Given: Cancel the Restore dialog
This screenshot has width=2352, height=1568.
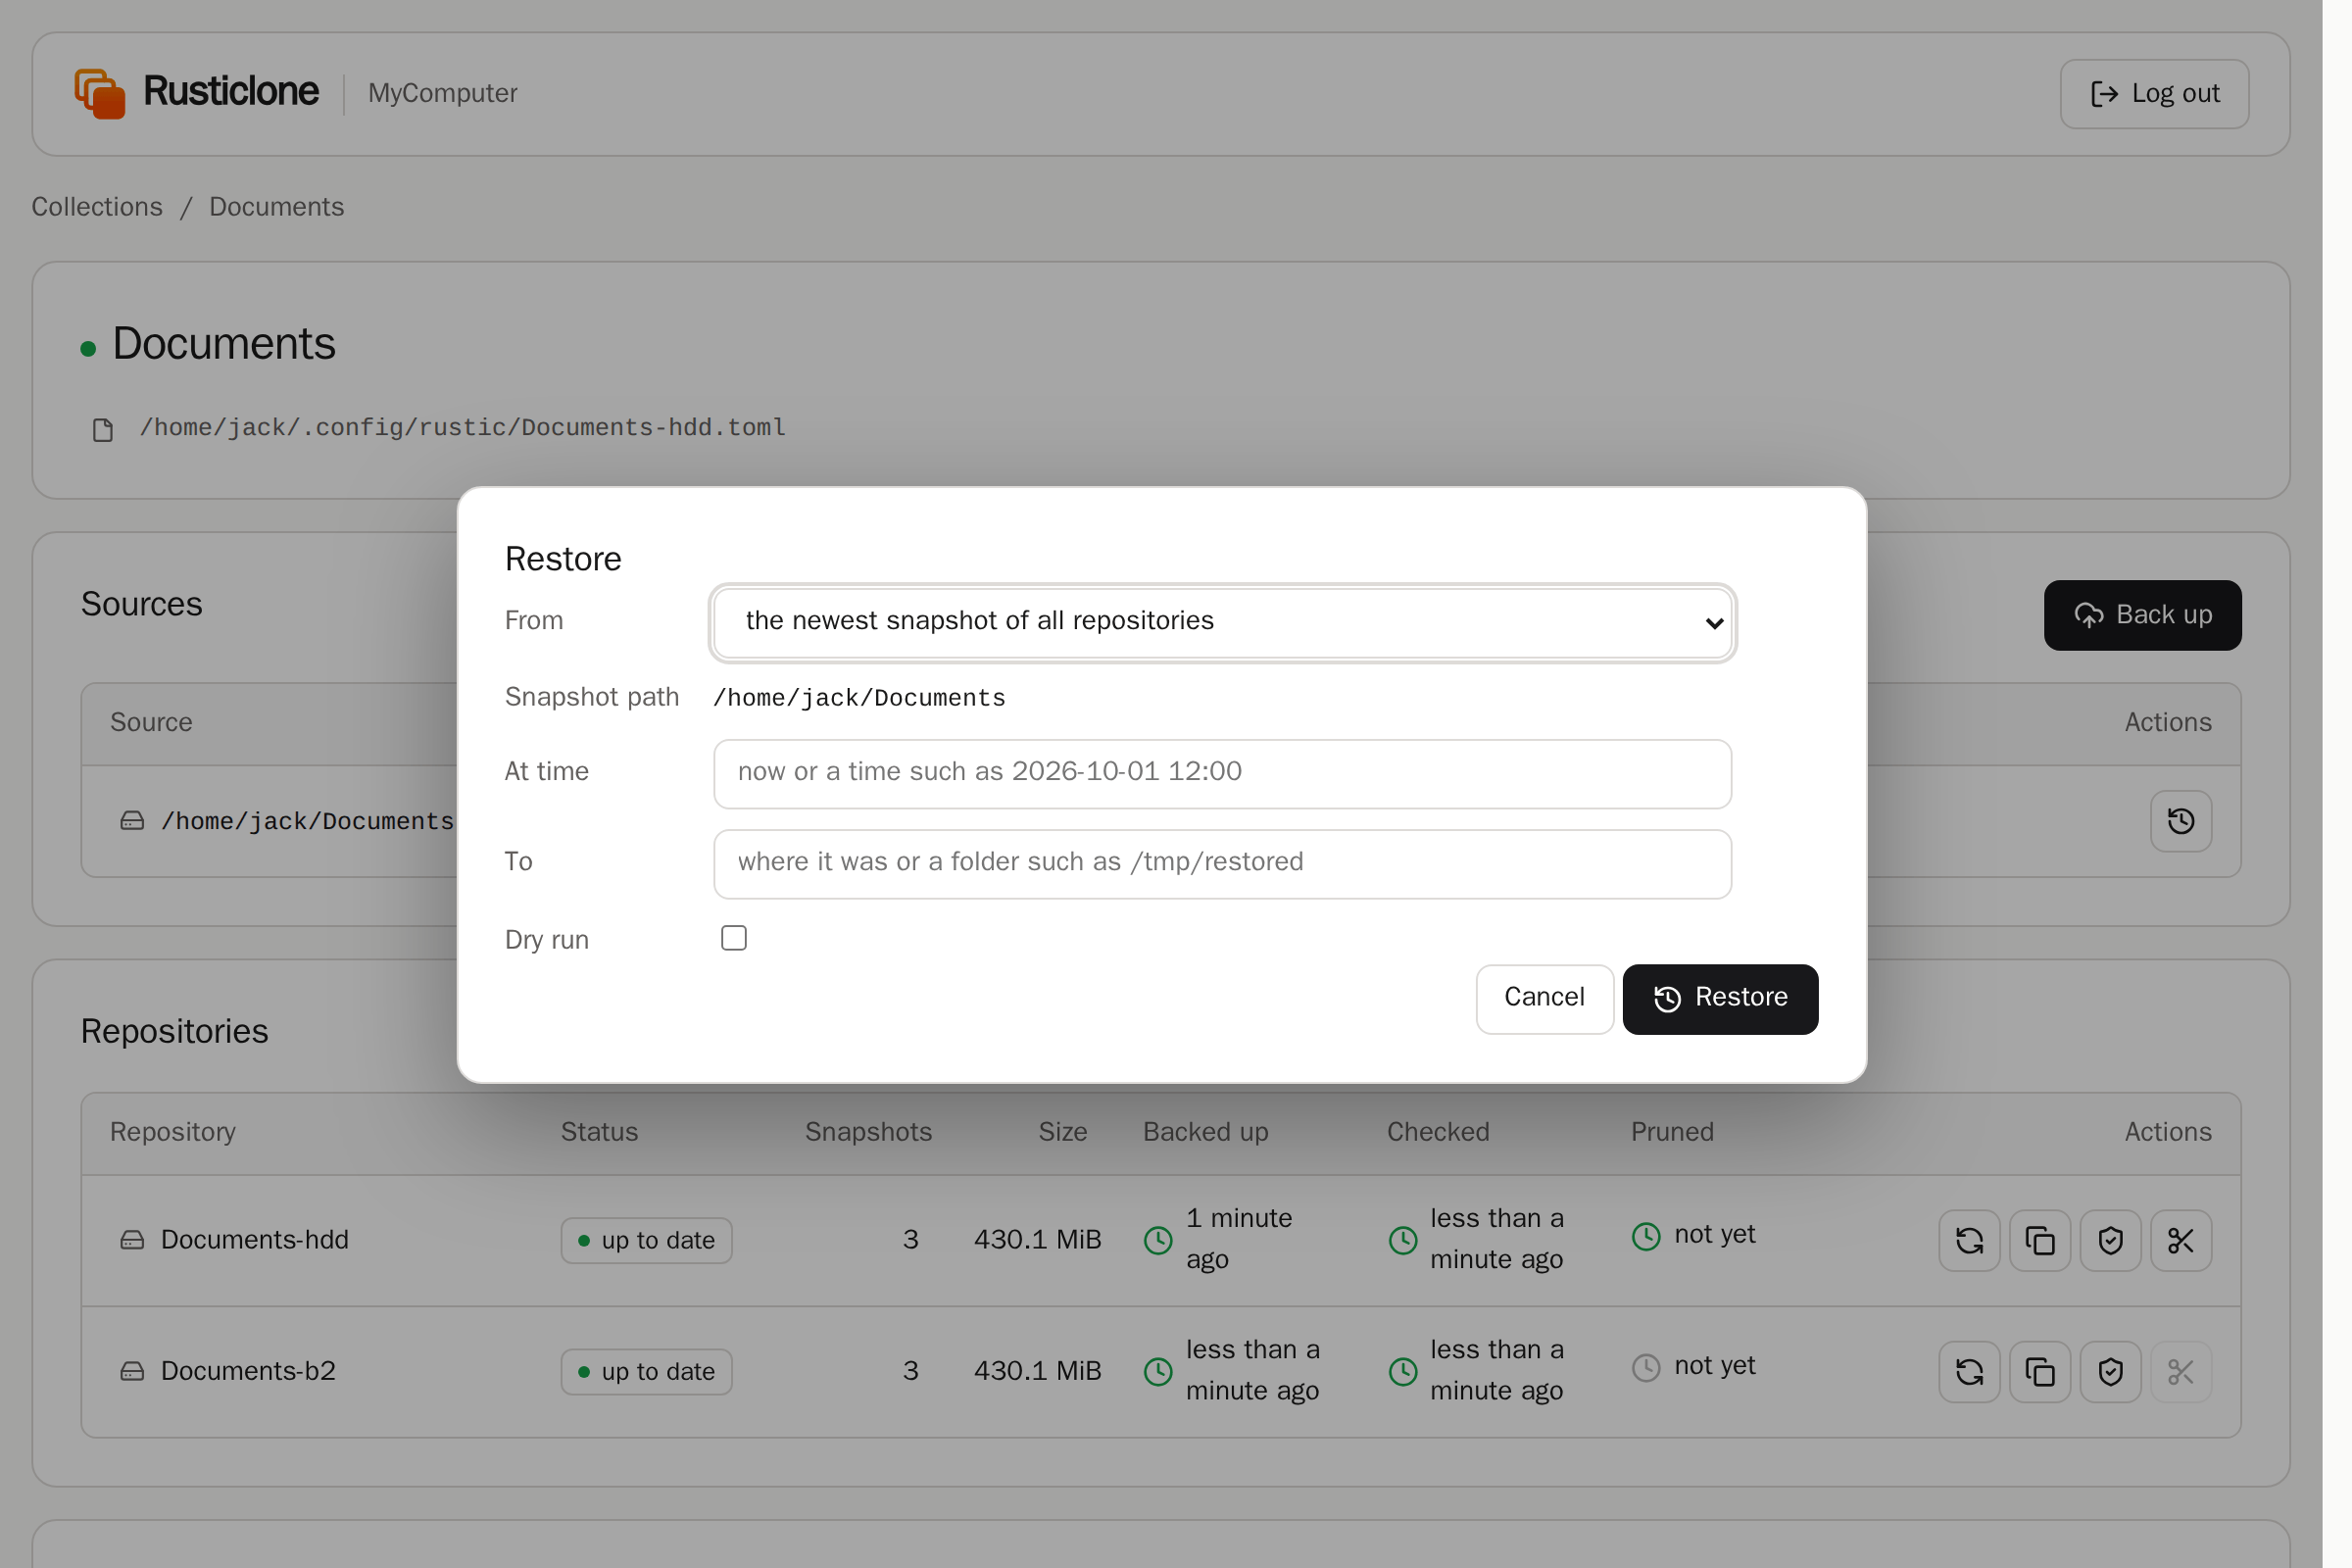Looking at the screenshot, I should point(1544,998).
